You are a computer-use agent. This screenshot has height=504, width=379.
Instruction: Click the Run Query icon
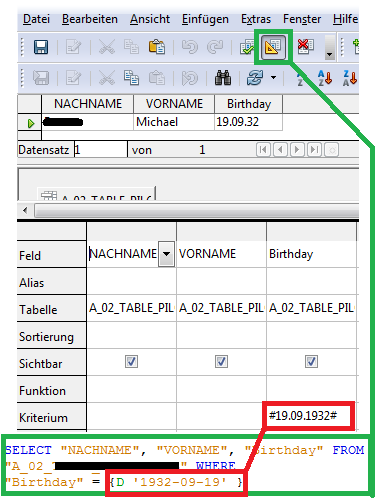(248, 47)
